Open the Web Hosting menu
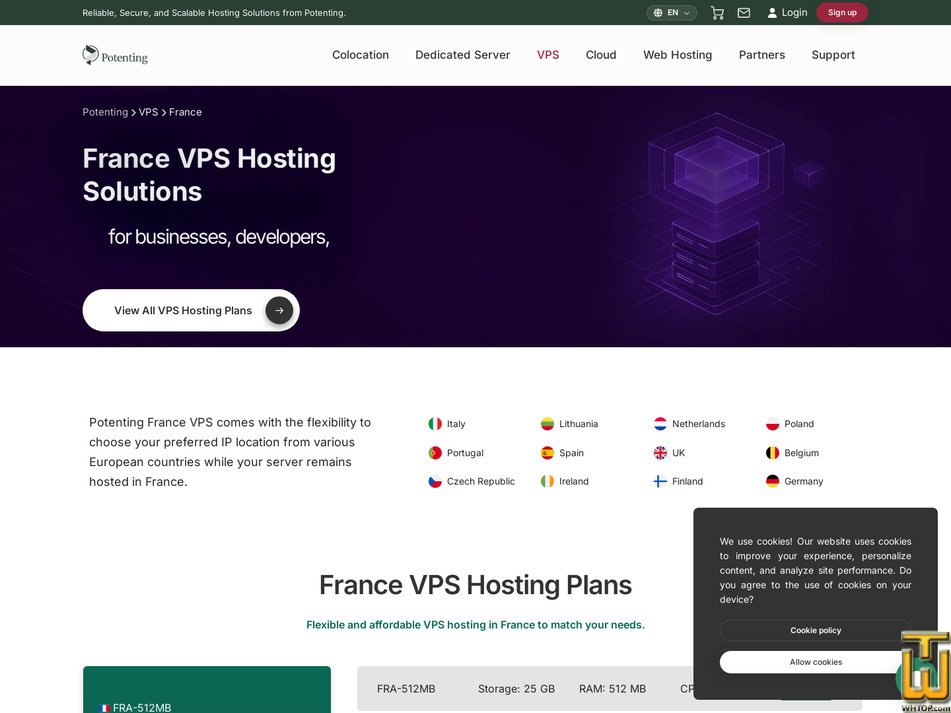The image size is (951, 713). tap(677, 55)
